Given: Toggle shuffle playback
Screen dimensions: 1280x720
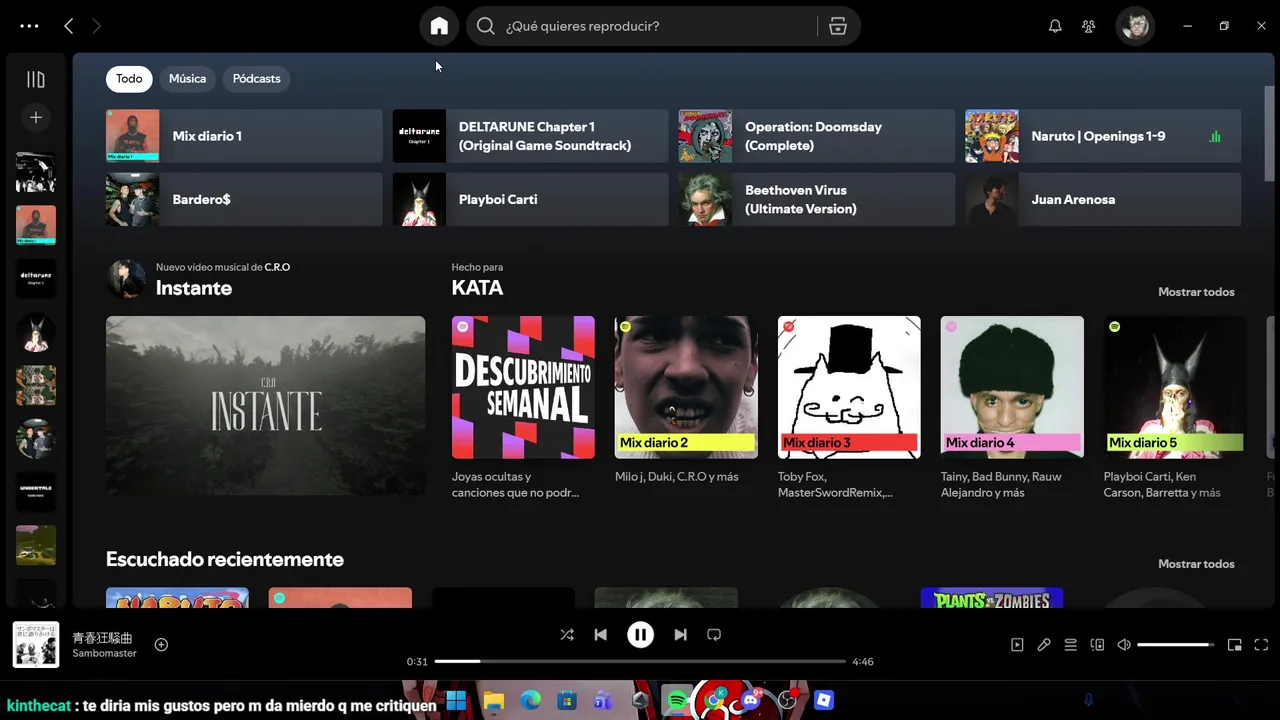Looking at the screenshot, I should coord(567,635).
